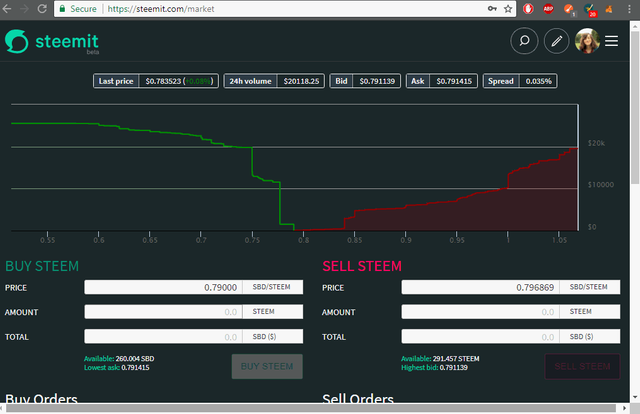
Task: Click Available 291.457 STEEM balance link
Action: [x=440, y=358]
